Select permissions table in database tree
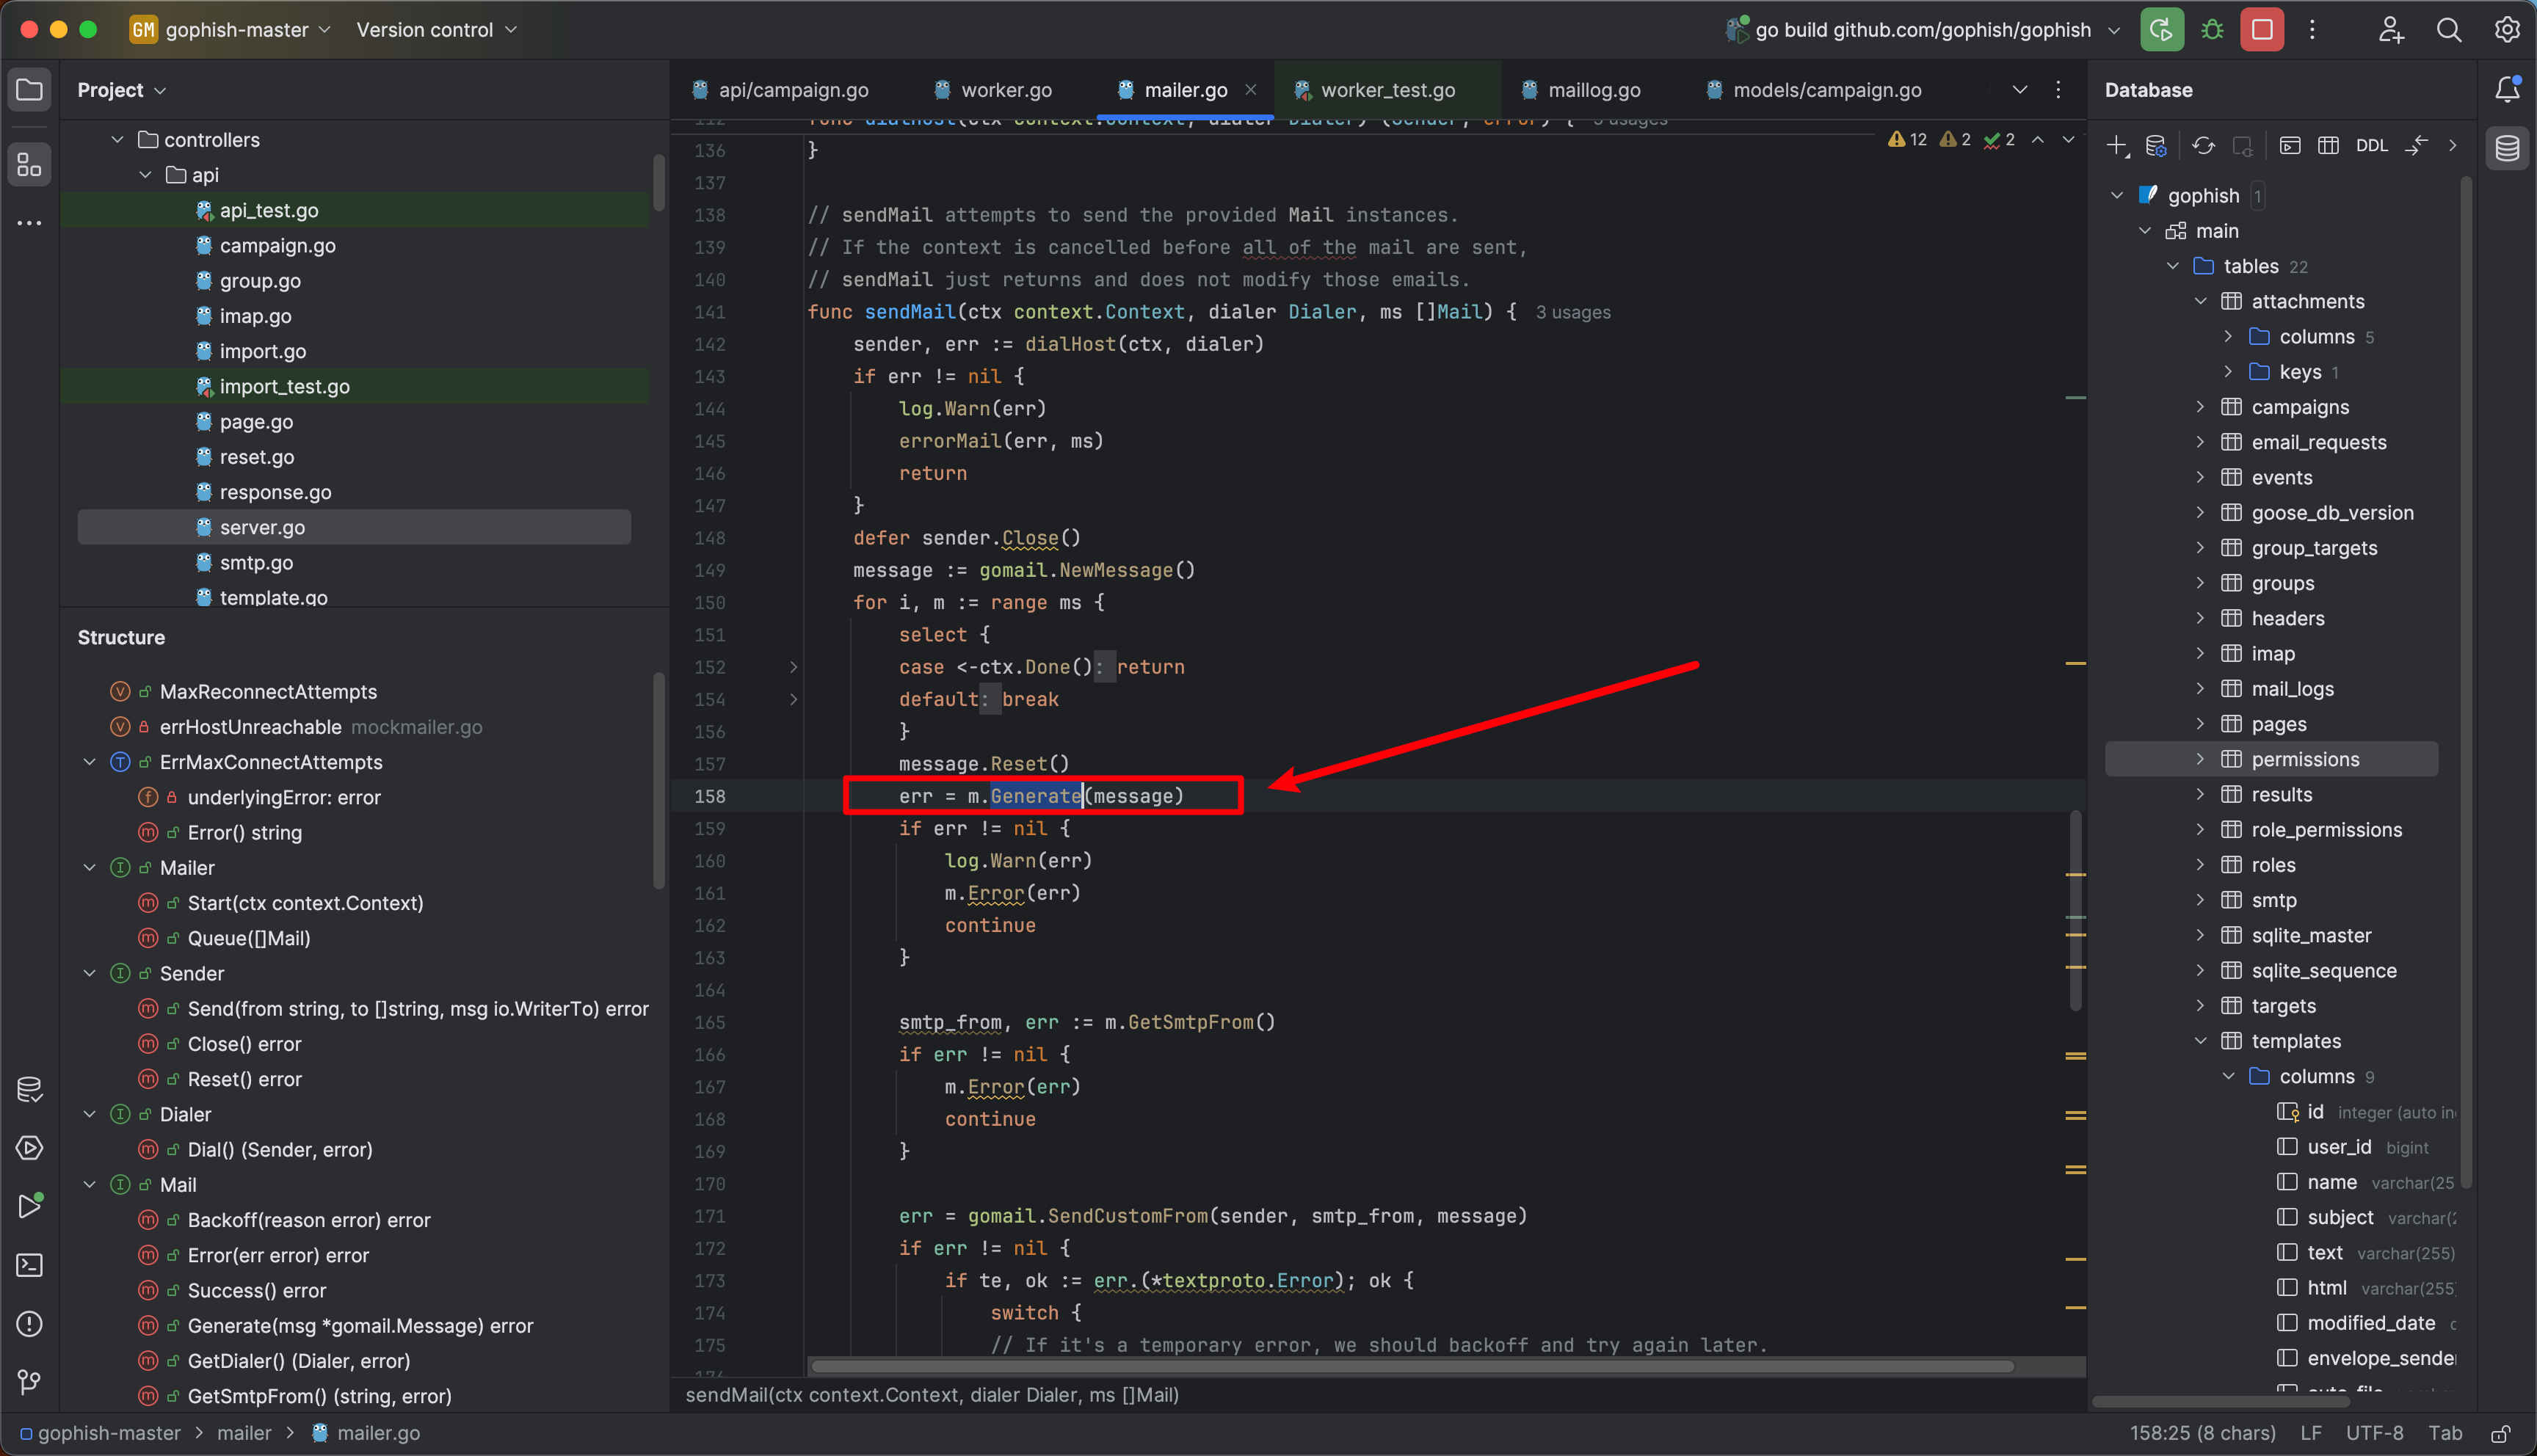Image resolution: width=2537 pixels, height=1456 pixels. [2271, 759]
